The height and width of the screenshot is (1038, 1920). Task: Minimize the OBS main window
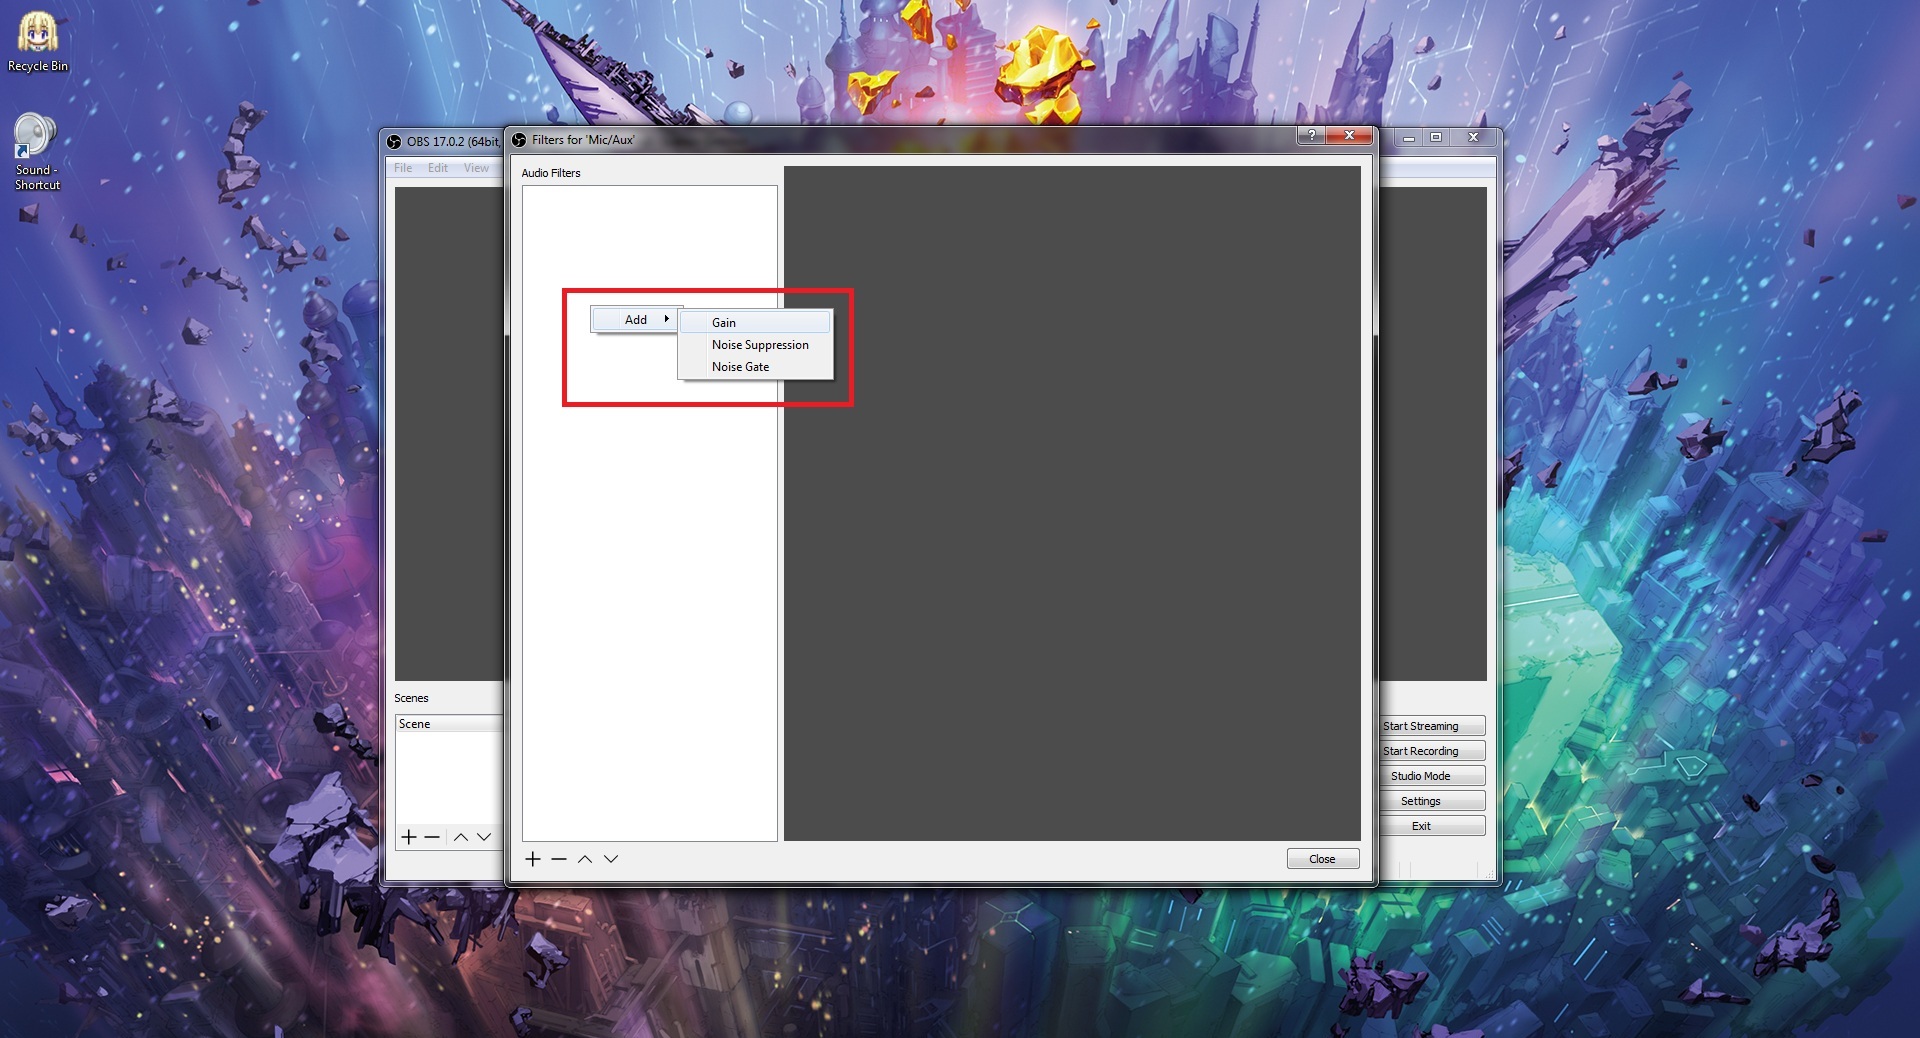tap(1409, 138)
